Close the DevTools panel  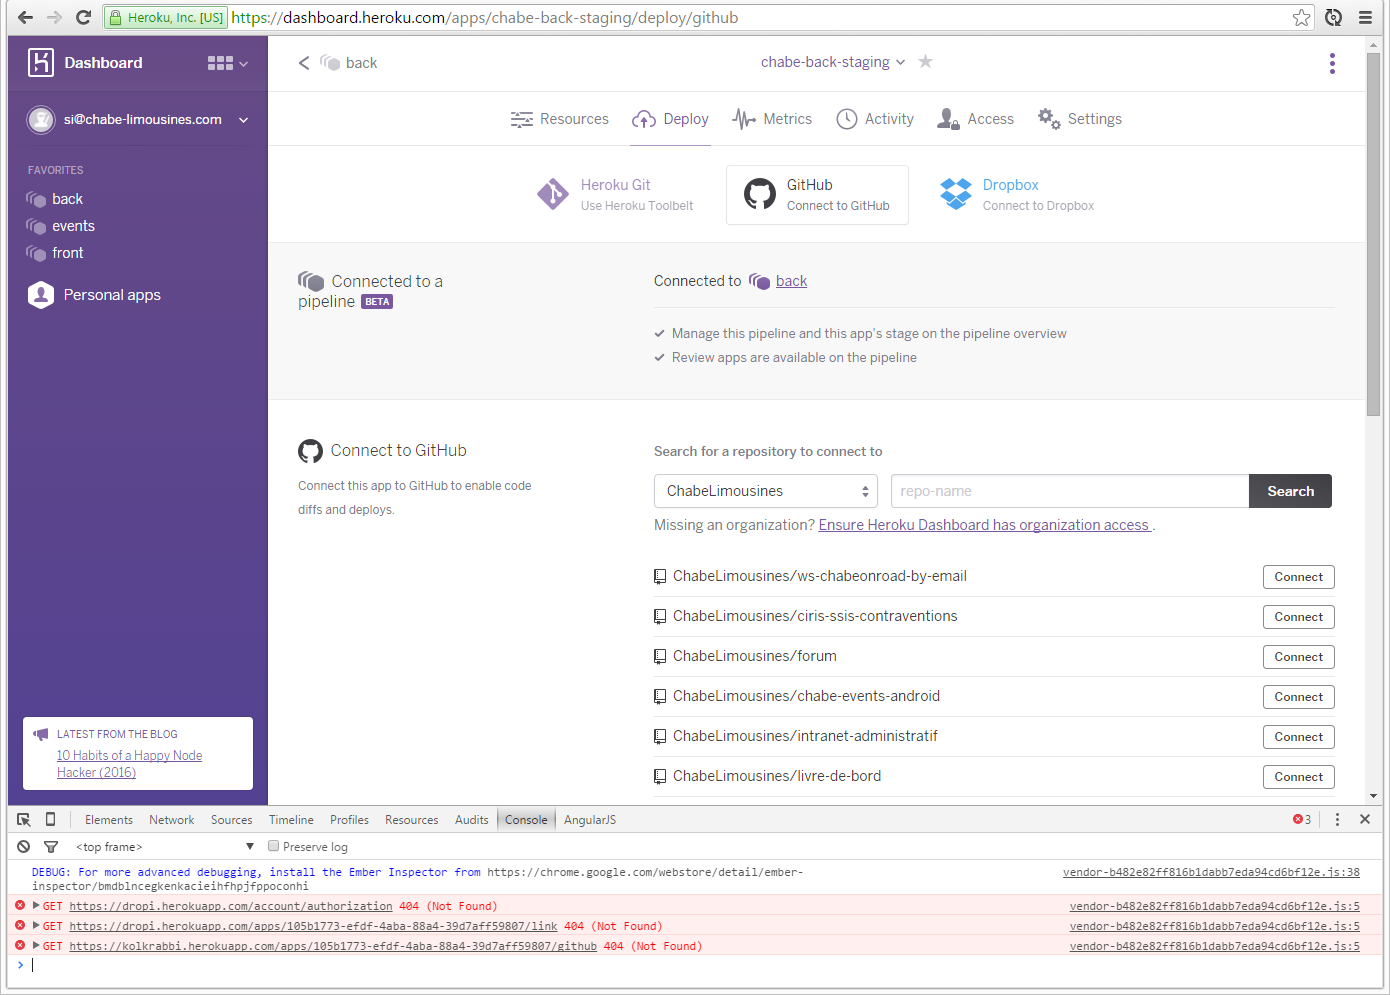pos(1365,820)
